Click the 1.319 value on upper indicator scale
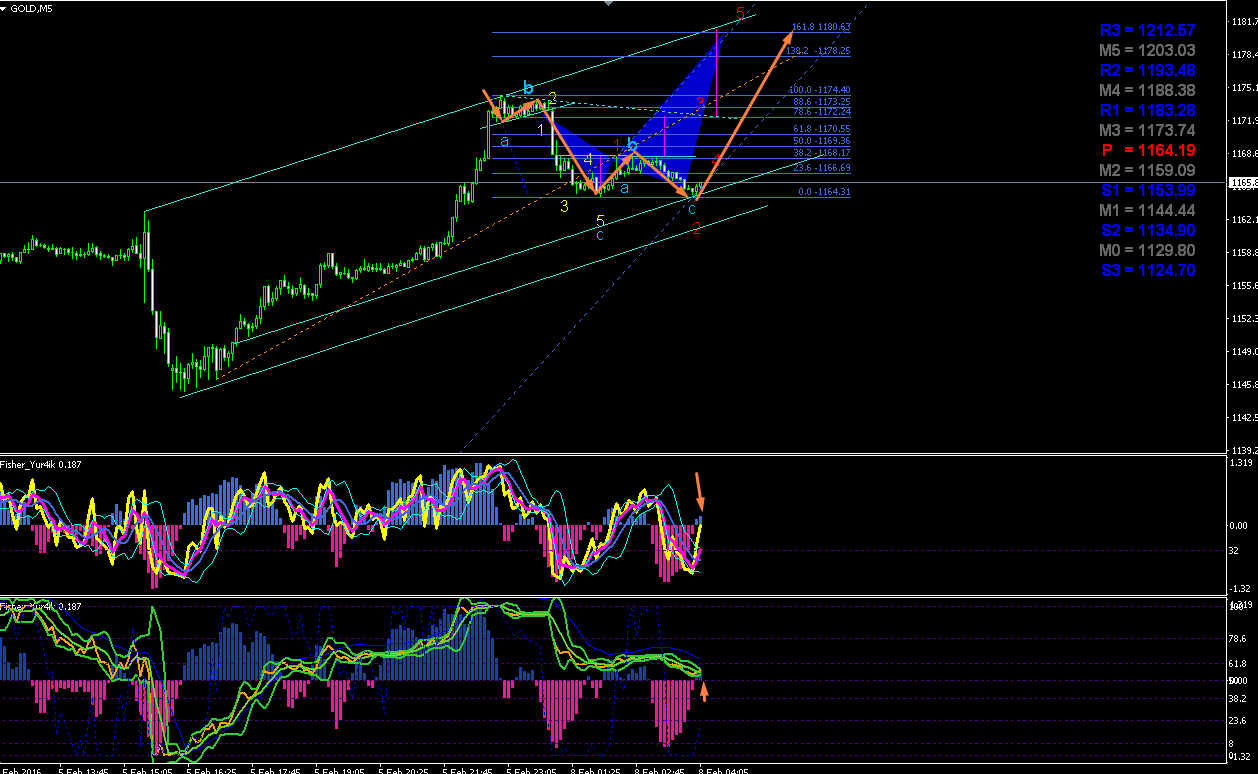1258x774 pixels. (1242, 463)
